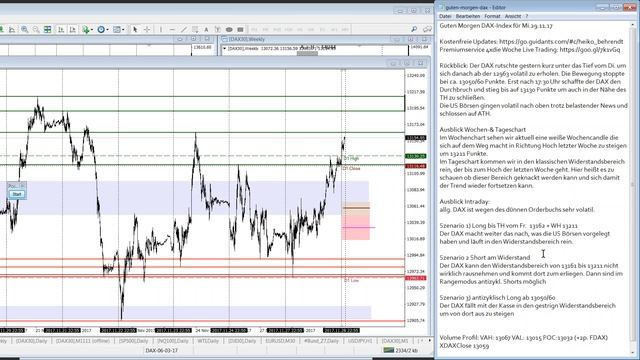The image size is (640, 360).
Task: Expand the indicators dropdown arrow
Action: click(92, 29)
